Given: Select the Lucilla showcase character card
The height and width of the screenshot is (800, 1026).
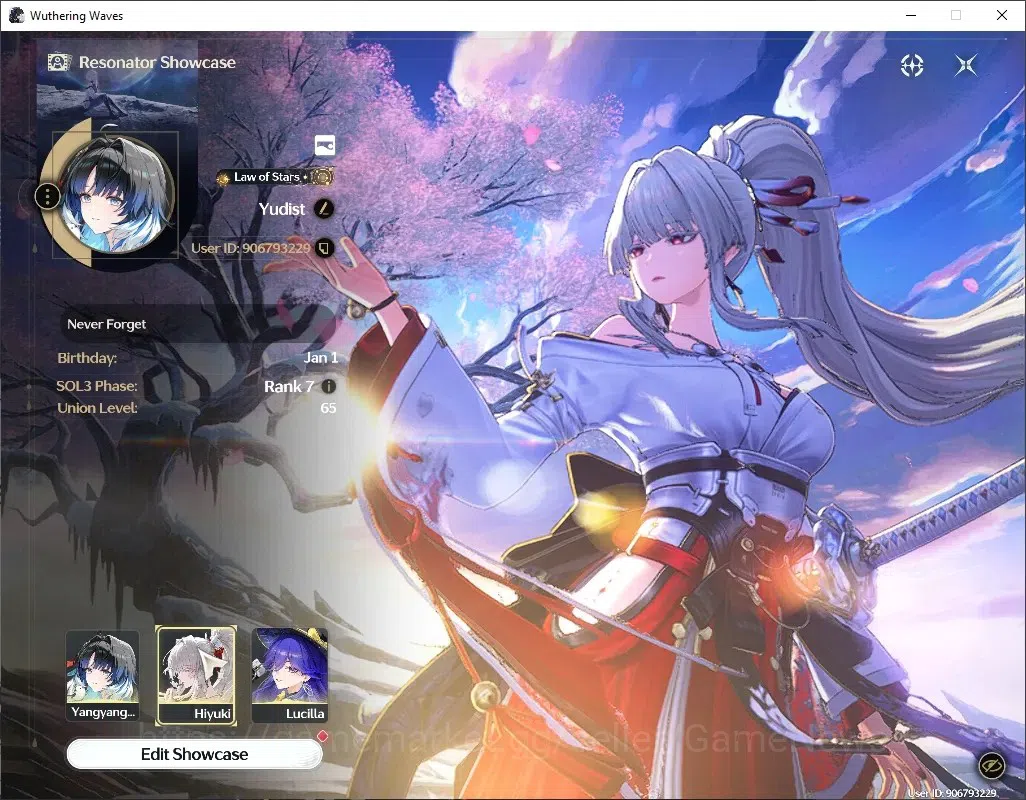Looking at the screenshot, I should tap(289, 675).
